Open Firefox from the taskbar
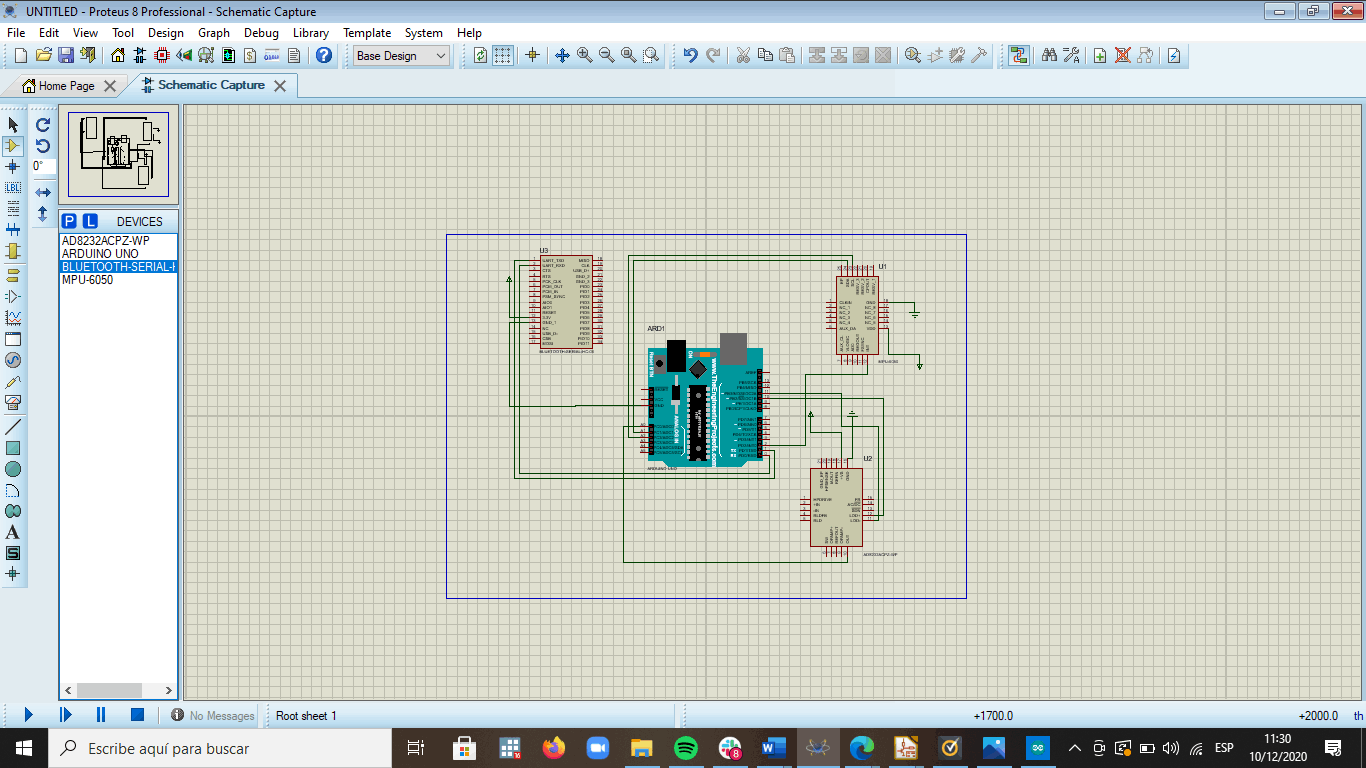Viewport: 1366px width, 768px height. click(554, 748)
